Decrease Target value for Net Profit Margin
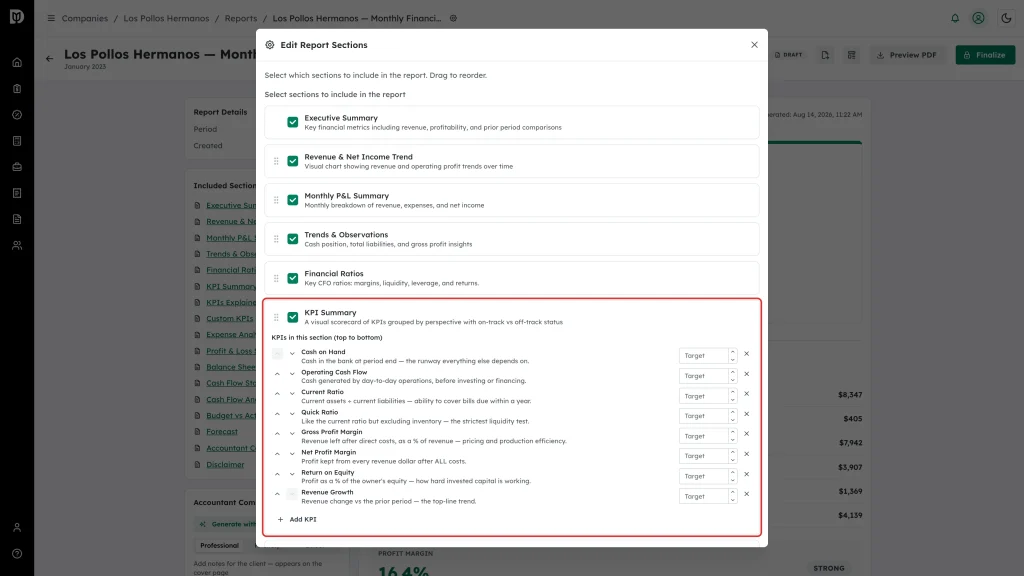The width and height of the screenshot is (1024, 576). pyautogui.click(x=733, y=460)
